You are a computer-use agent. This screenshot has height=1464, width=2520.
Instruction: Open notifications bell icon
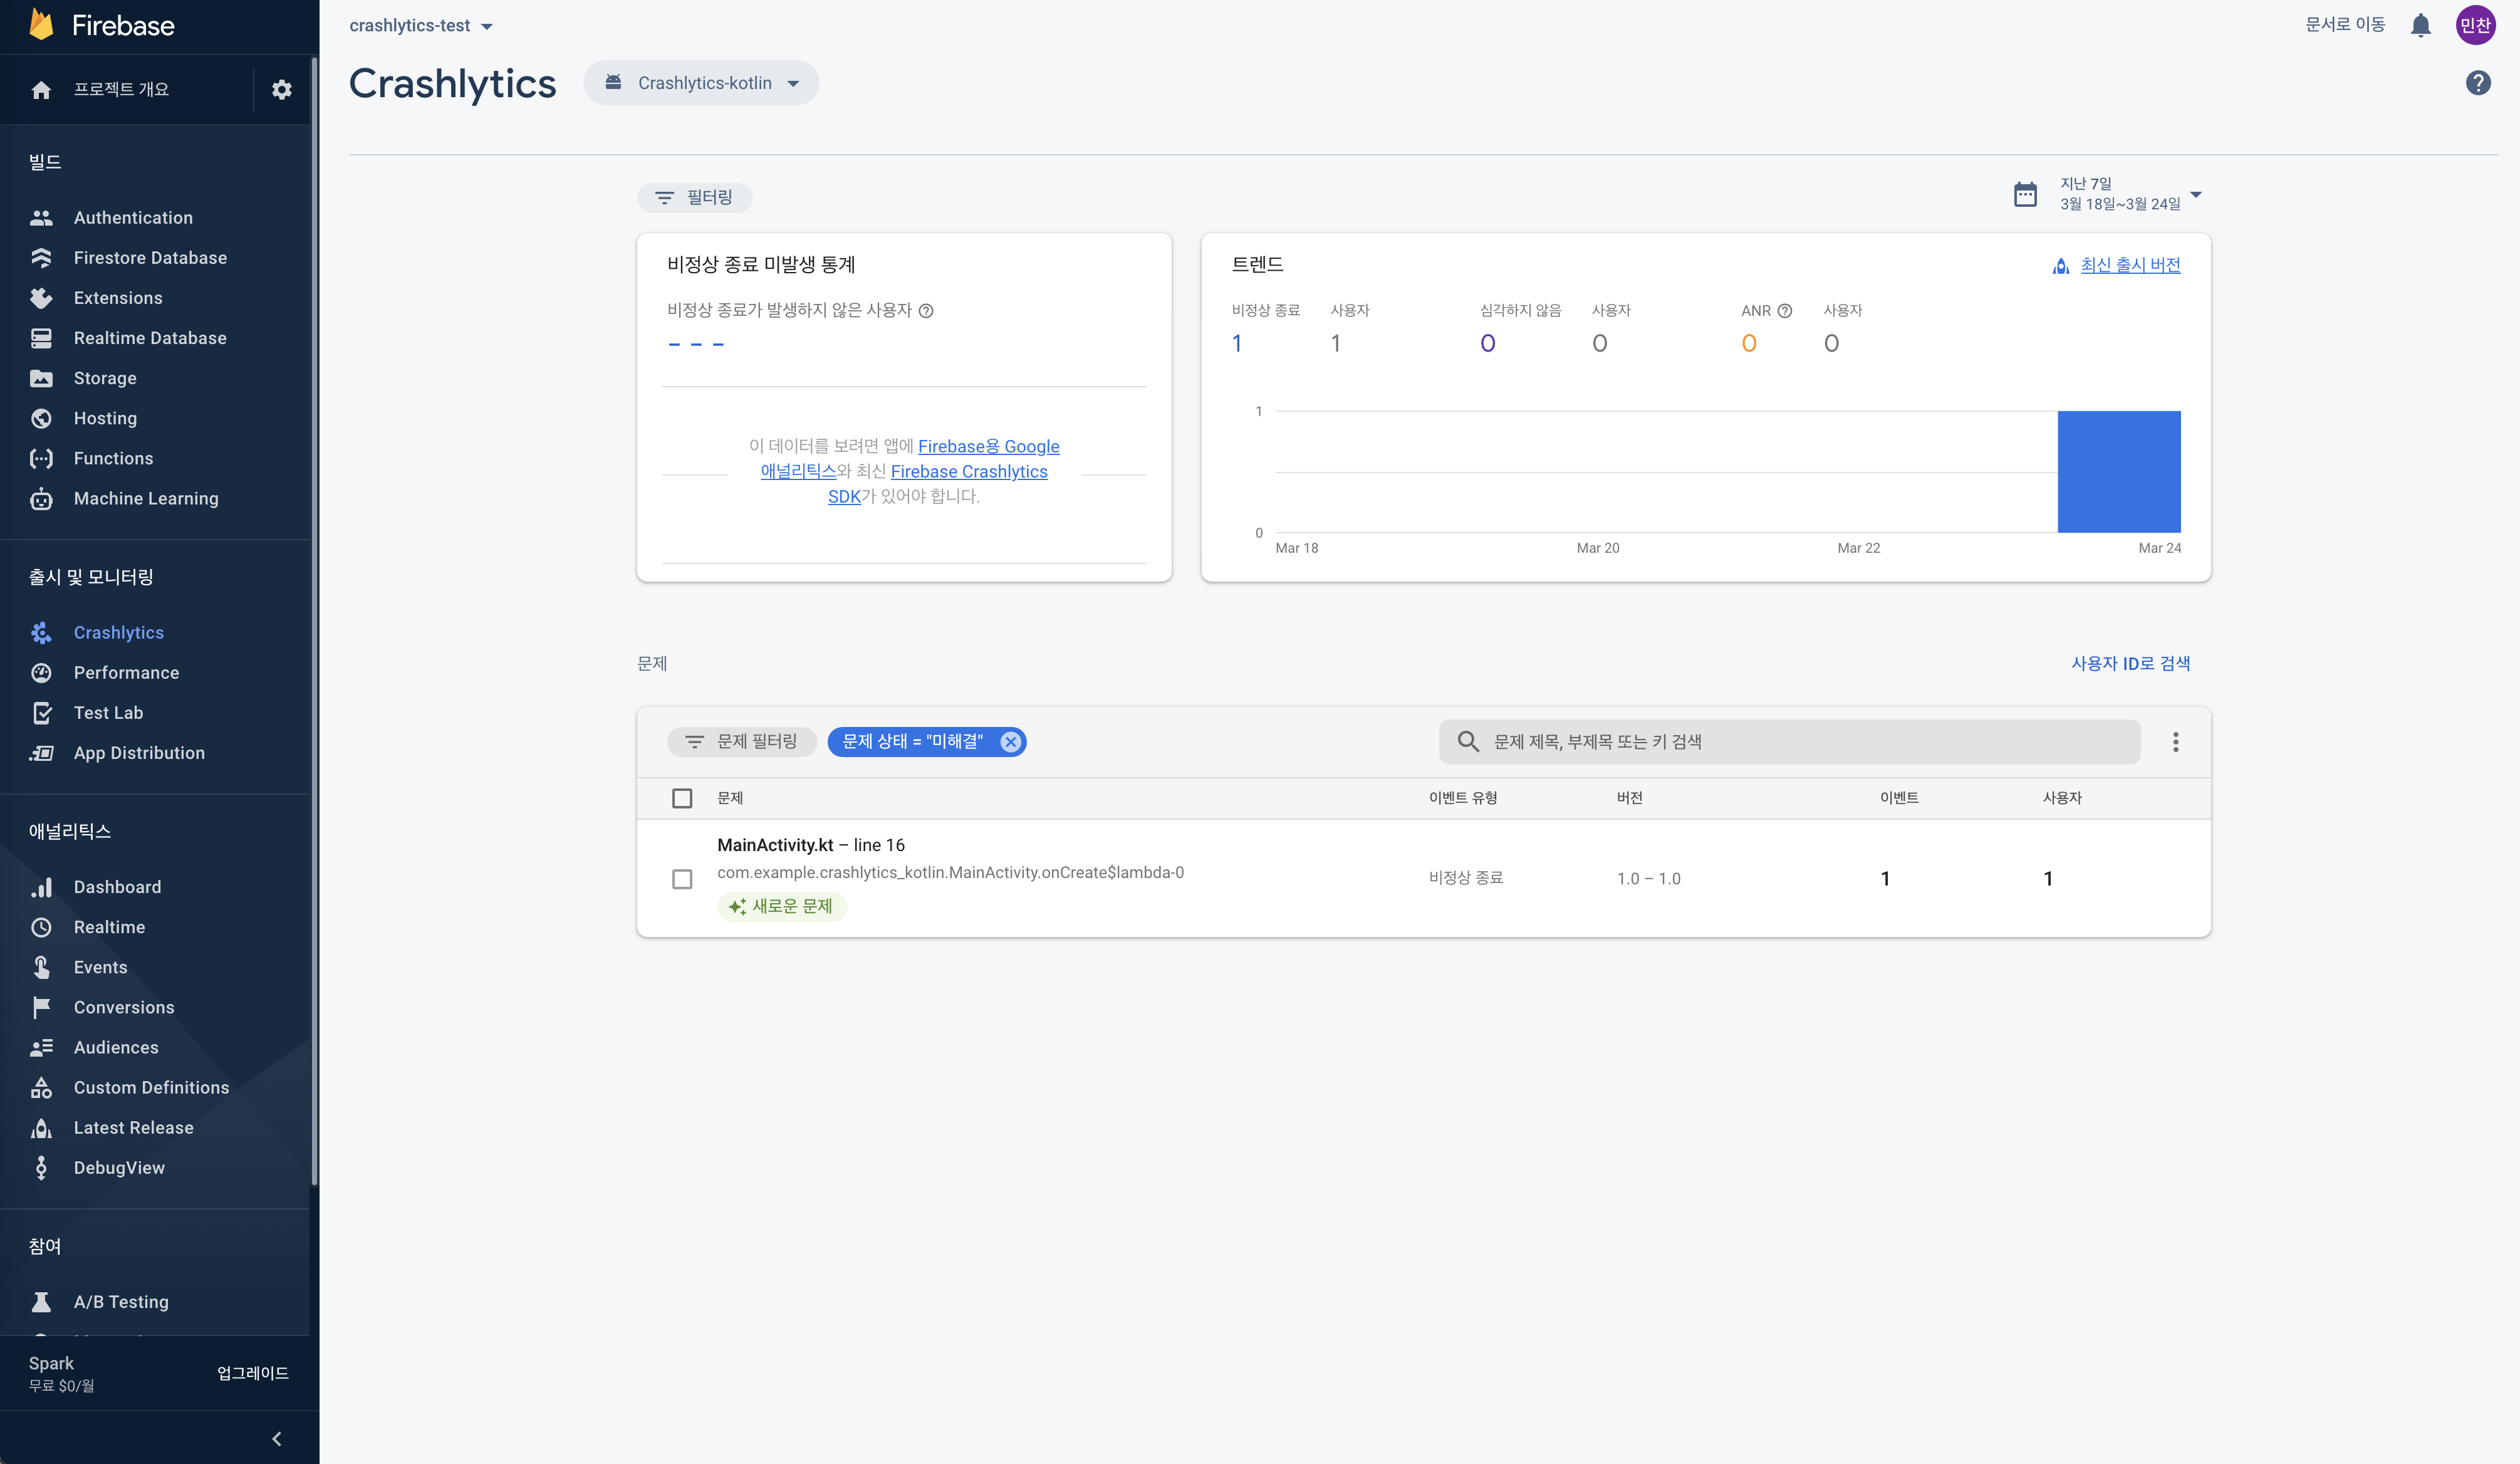(2420, 25)
